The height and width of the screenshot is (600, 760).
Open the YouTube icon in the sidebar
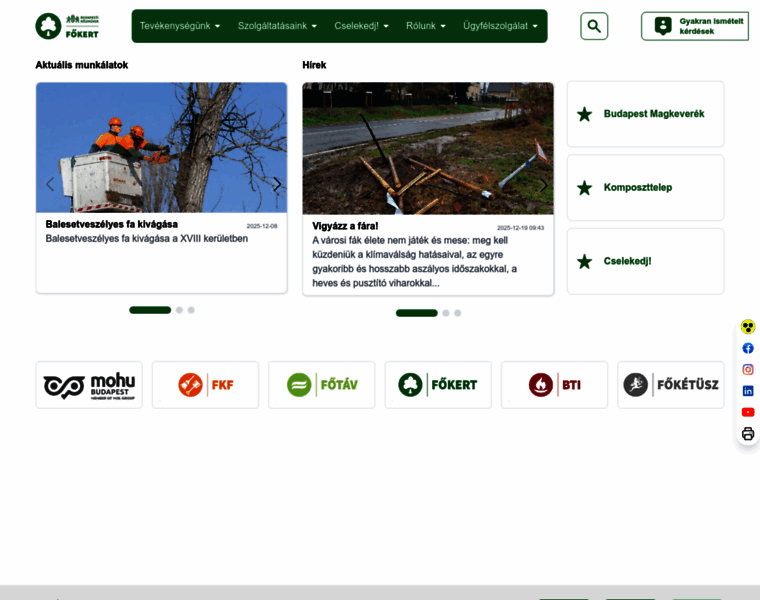[x=748, y=412]
